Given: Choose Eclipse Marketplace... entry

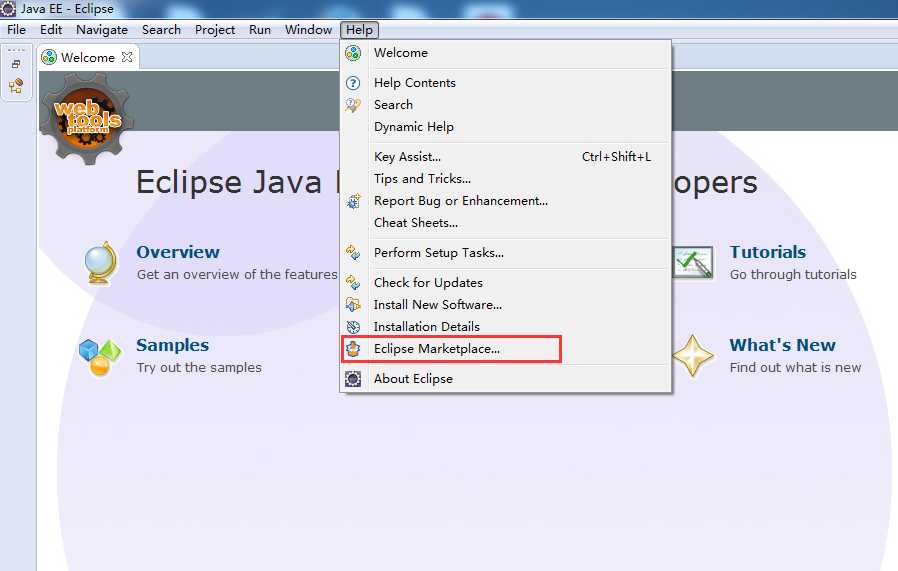Looking at the screenshot, I should [505, 349].
